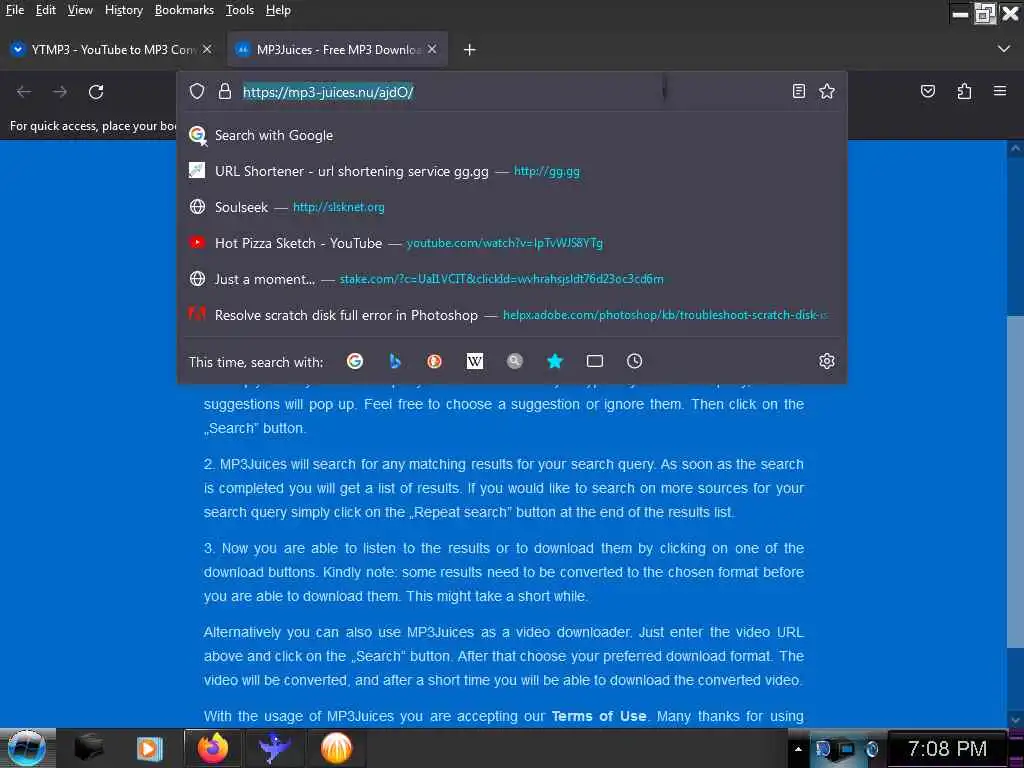1024x768 pixels.
Task: Open the Help menu
Action: [x=278, y=10]
